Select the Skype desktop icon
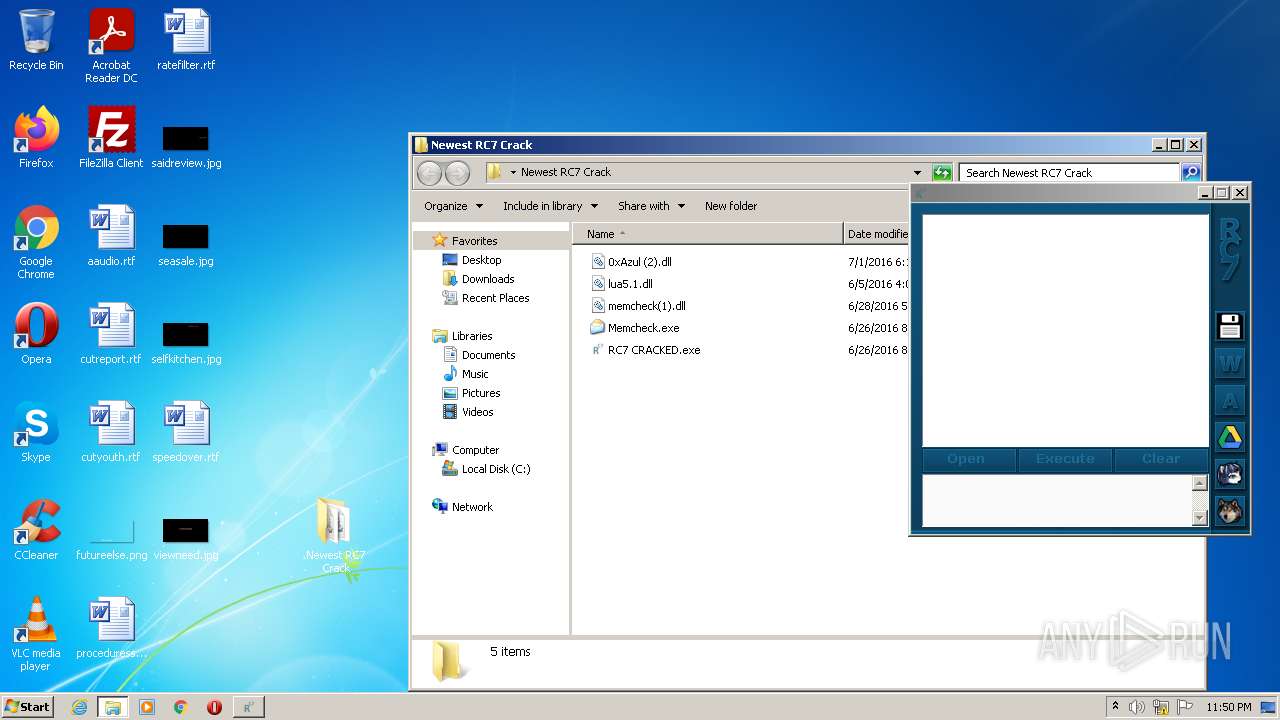 point(36,431)
